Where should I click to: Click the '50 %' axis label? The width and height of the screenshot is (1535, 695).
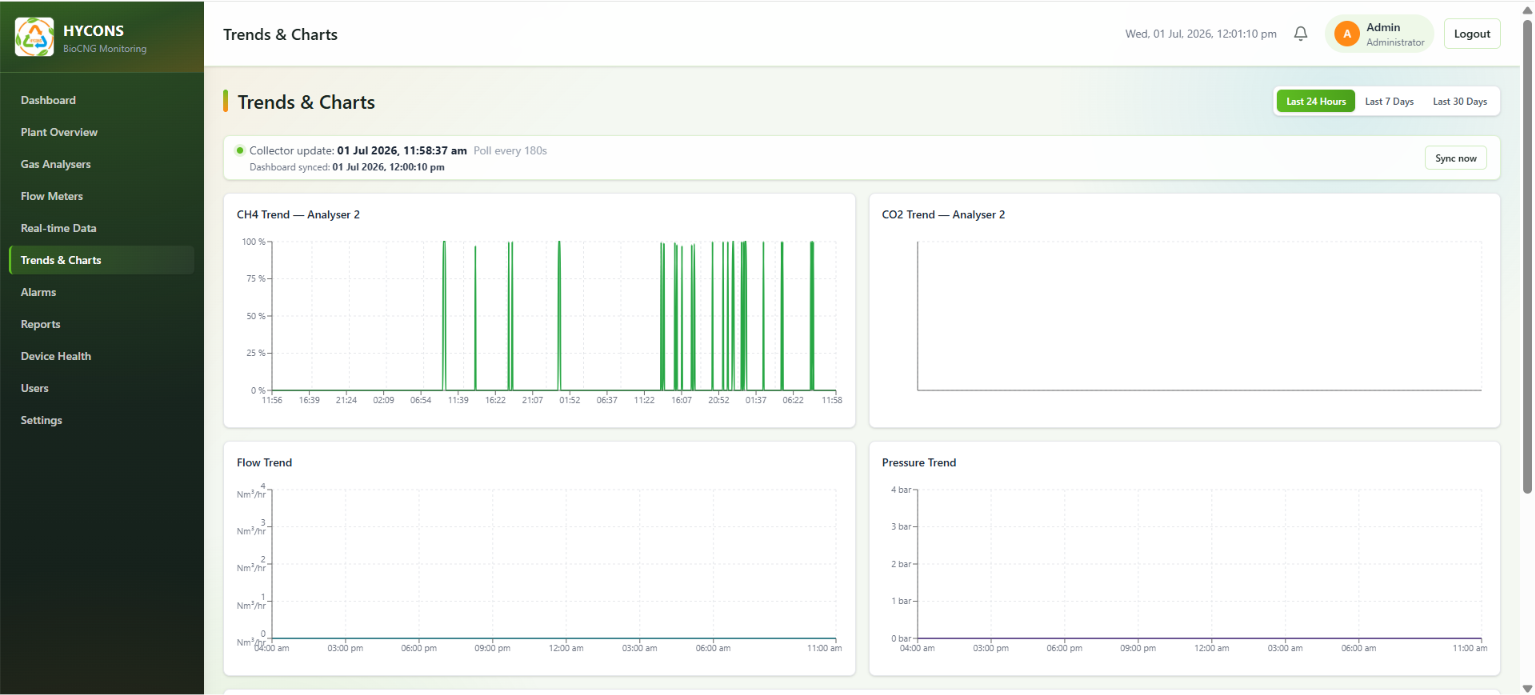(x=256, y=316)
